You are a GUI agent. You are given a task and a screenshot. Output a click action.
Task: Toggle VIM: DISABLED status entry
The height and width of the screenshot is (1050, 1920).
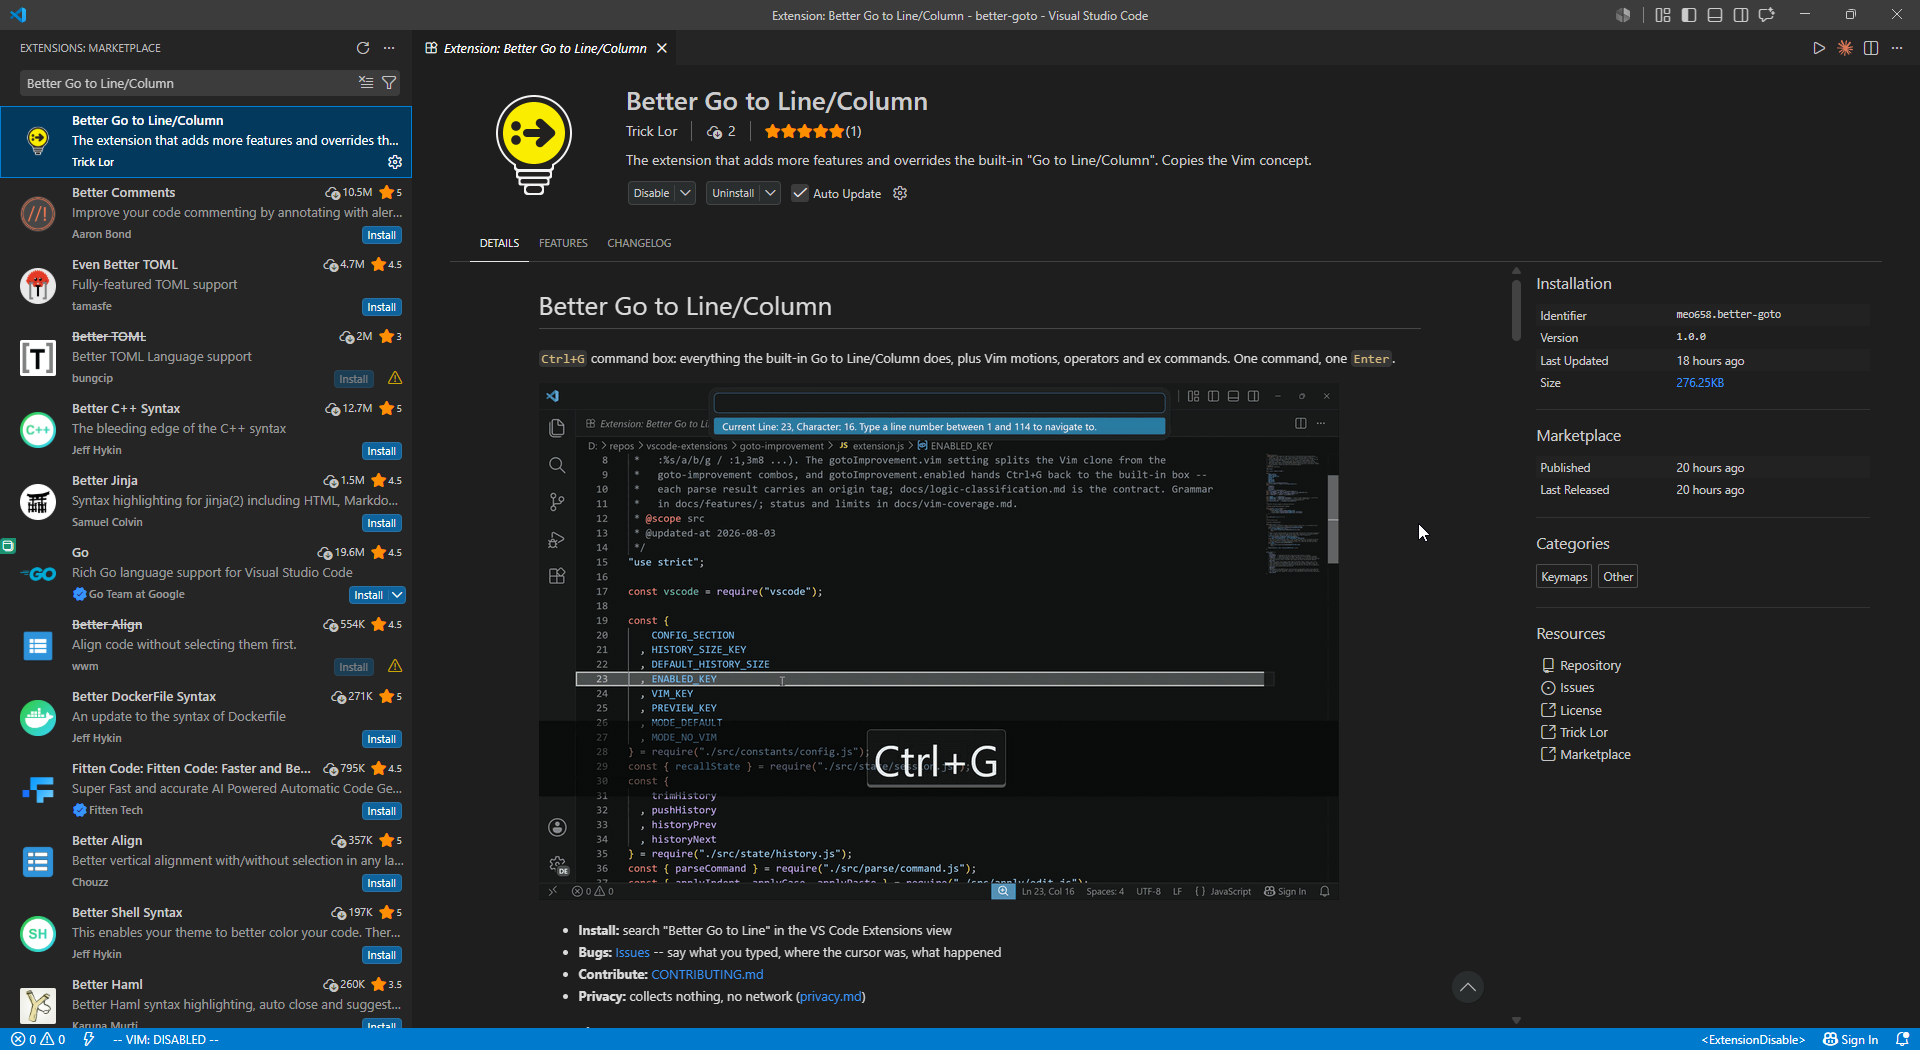[166, 1039]
